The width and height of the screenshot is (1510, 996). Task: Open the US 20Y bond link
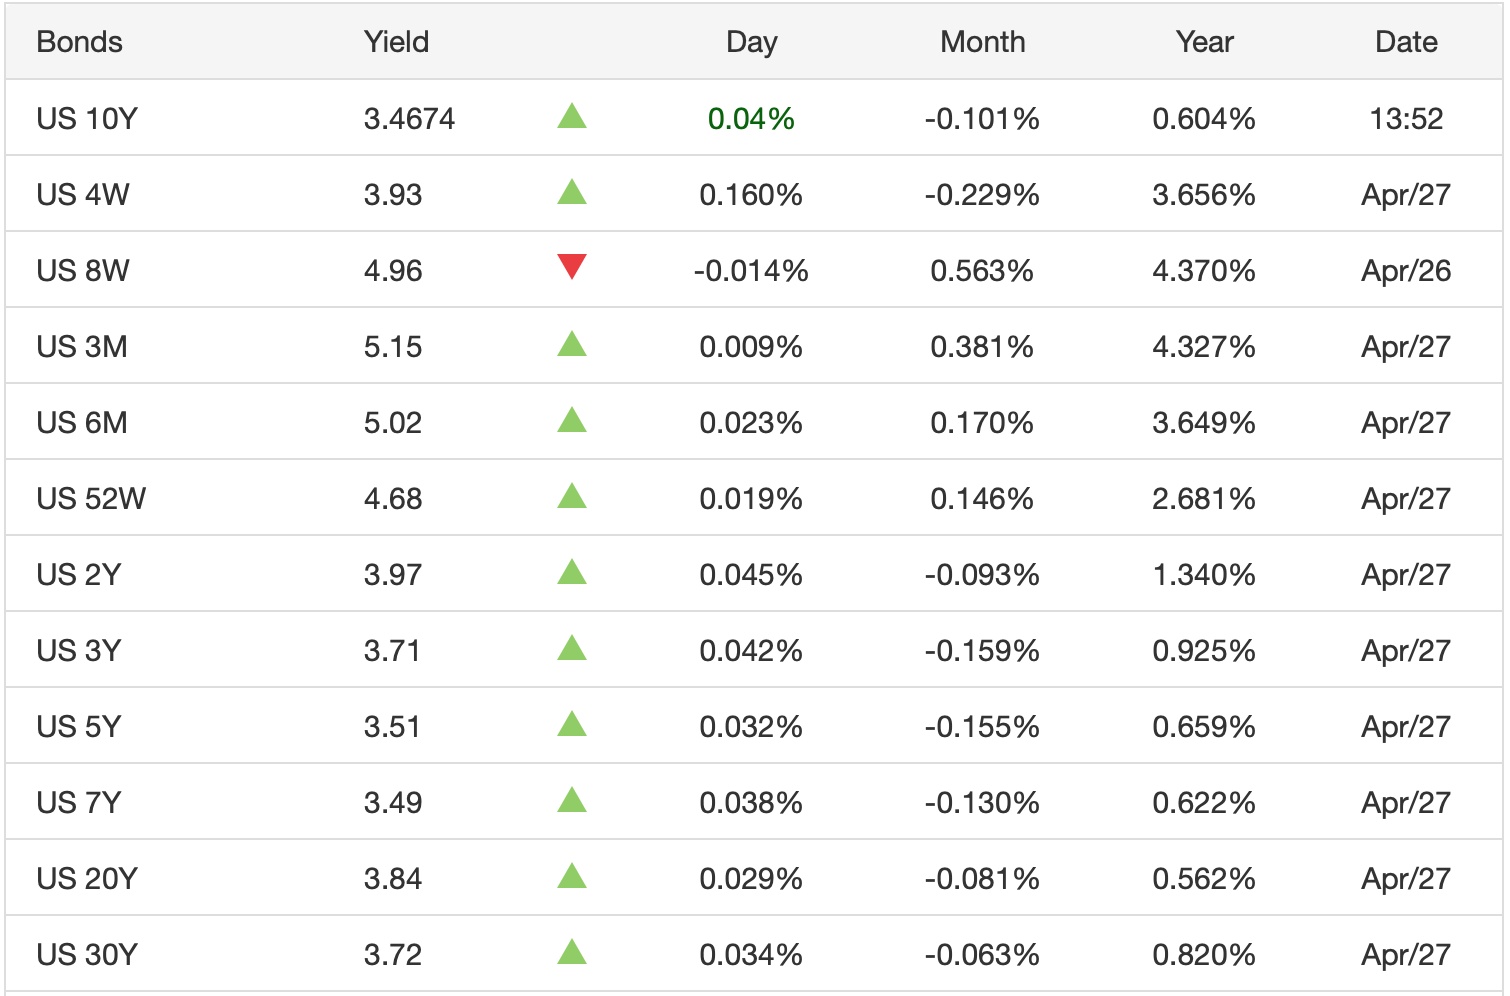click(87, 879)
